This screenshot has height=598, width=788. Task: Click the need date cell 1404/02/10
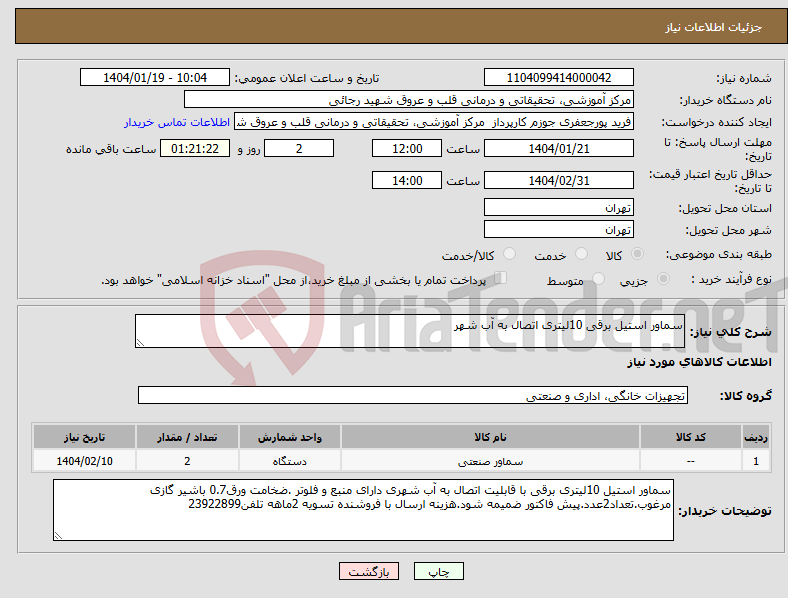click(84, 461)
